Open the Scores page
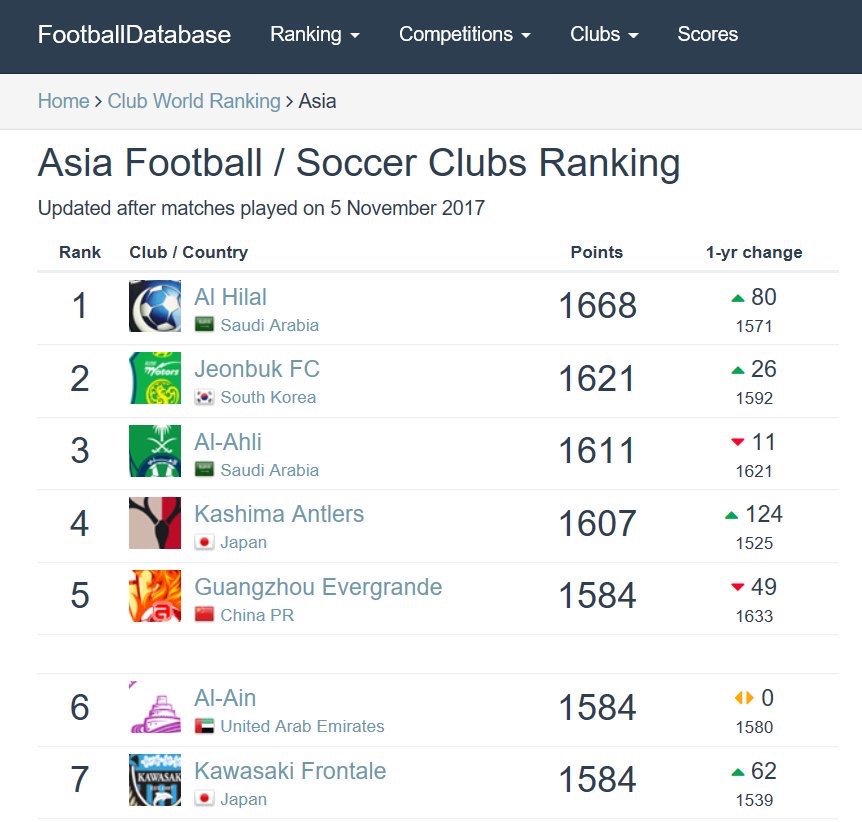The image size is (862, 822). (708, 34)
